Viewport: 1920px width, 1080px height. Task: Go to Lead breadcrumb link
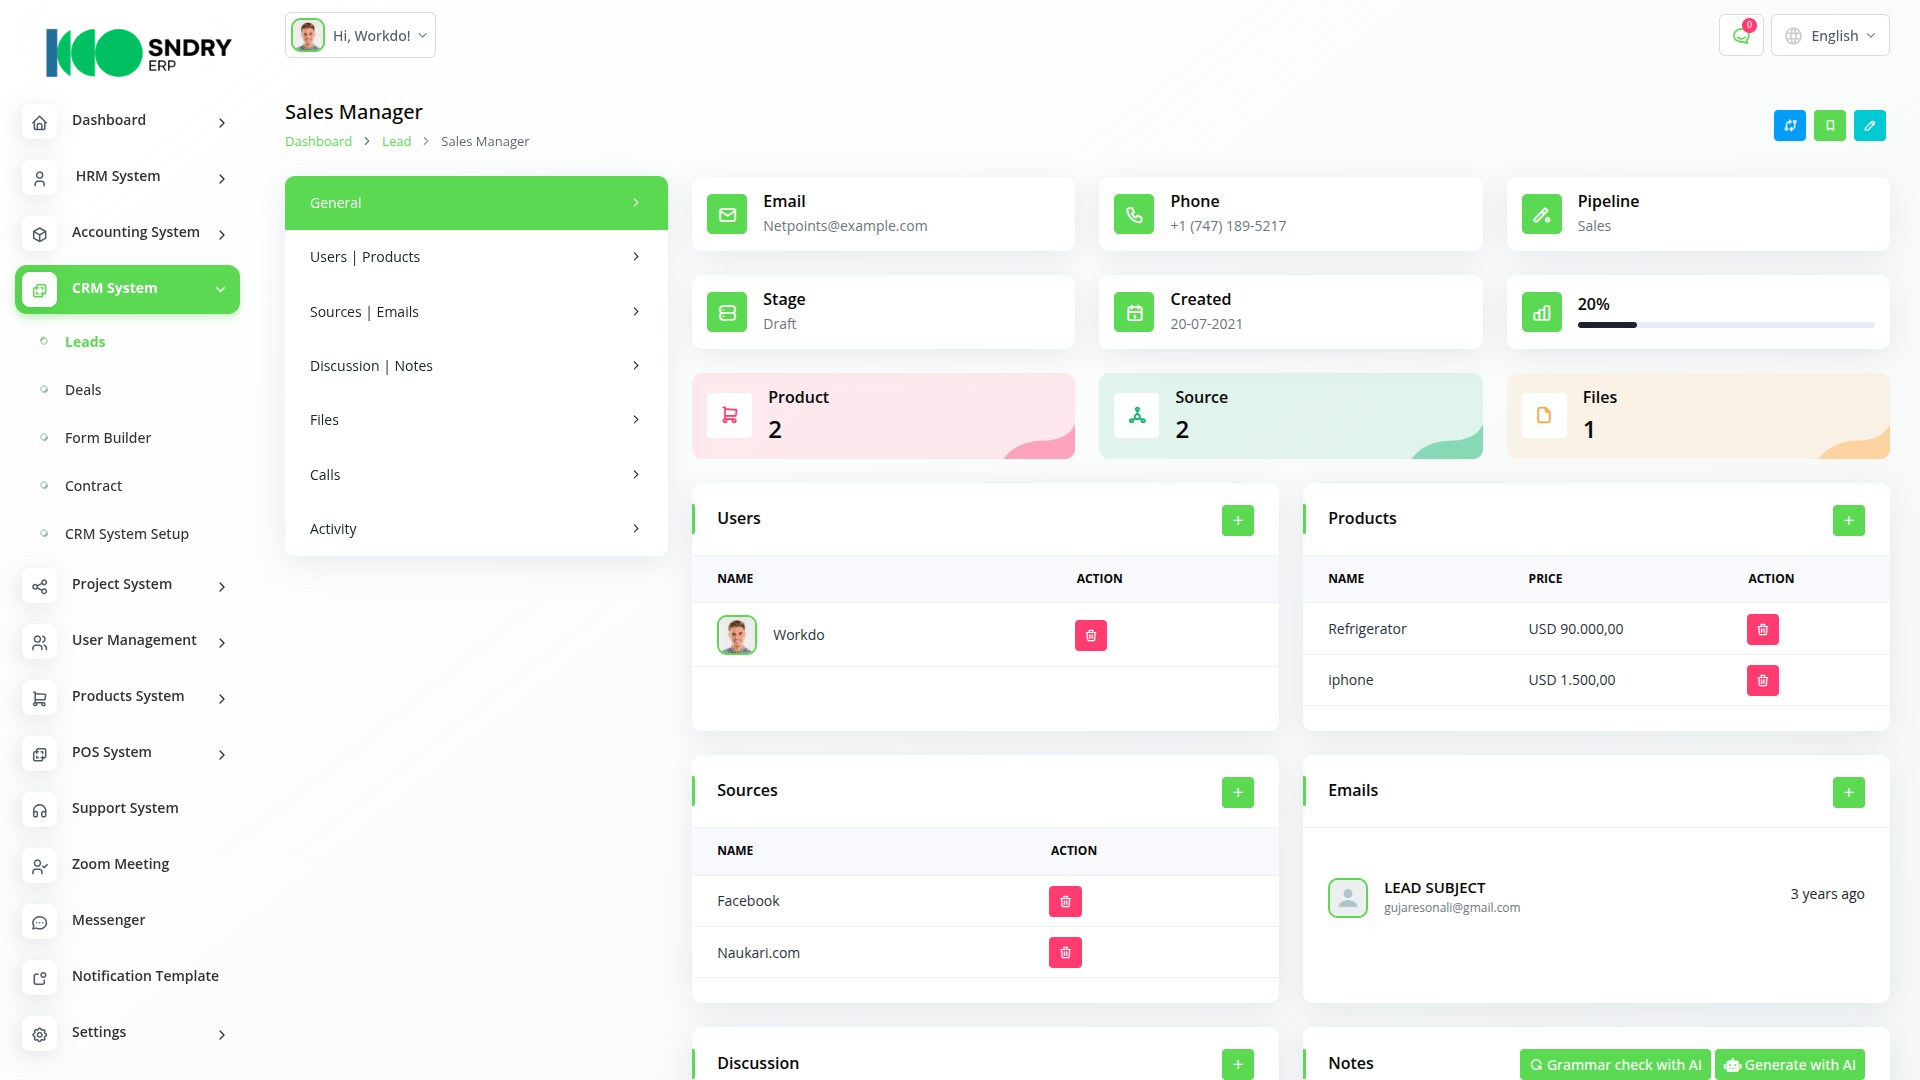pyautogui.click(x=396, y=142)
